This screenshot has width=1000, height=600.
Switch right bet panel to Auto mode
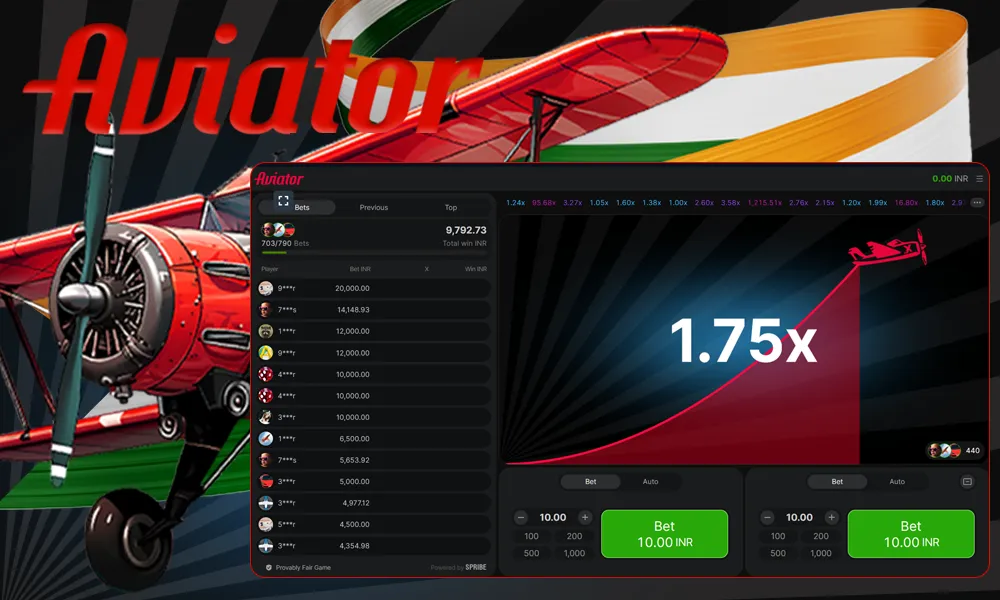[897, 482]
